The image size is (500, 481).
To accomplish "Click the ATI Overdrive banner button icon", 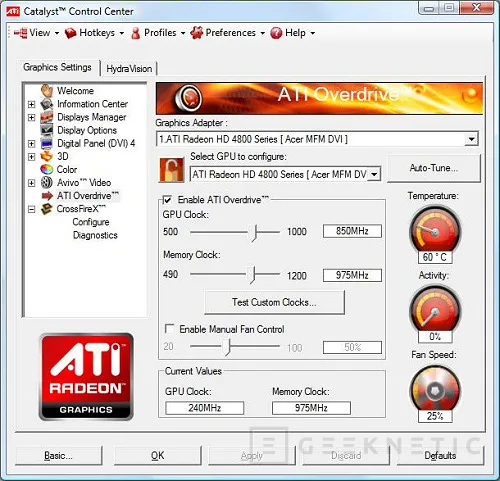I will coord(188,98).
